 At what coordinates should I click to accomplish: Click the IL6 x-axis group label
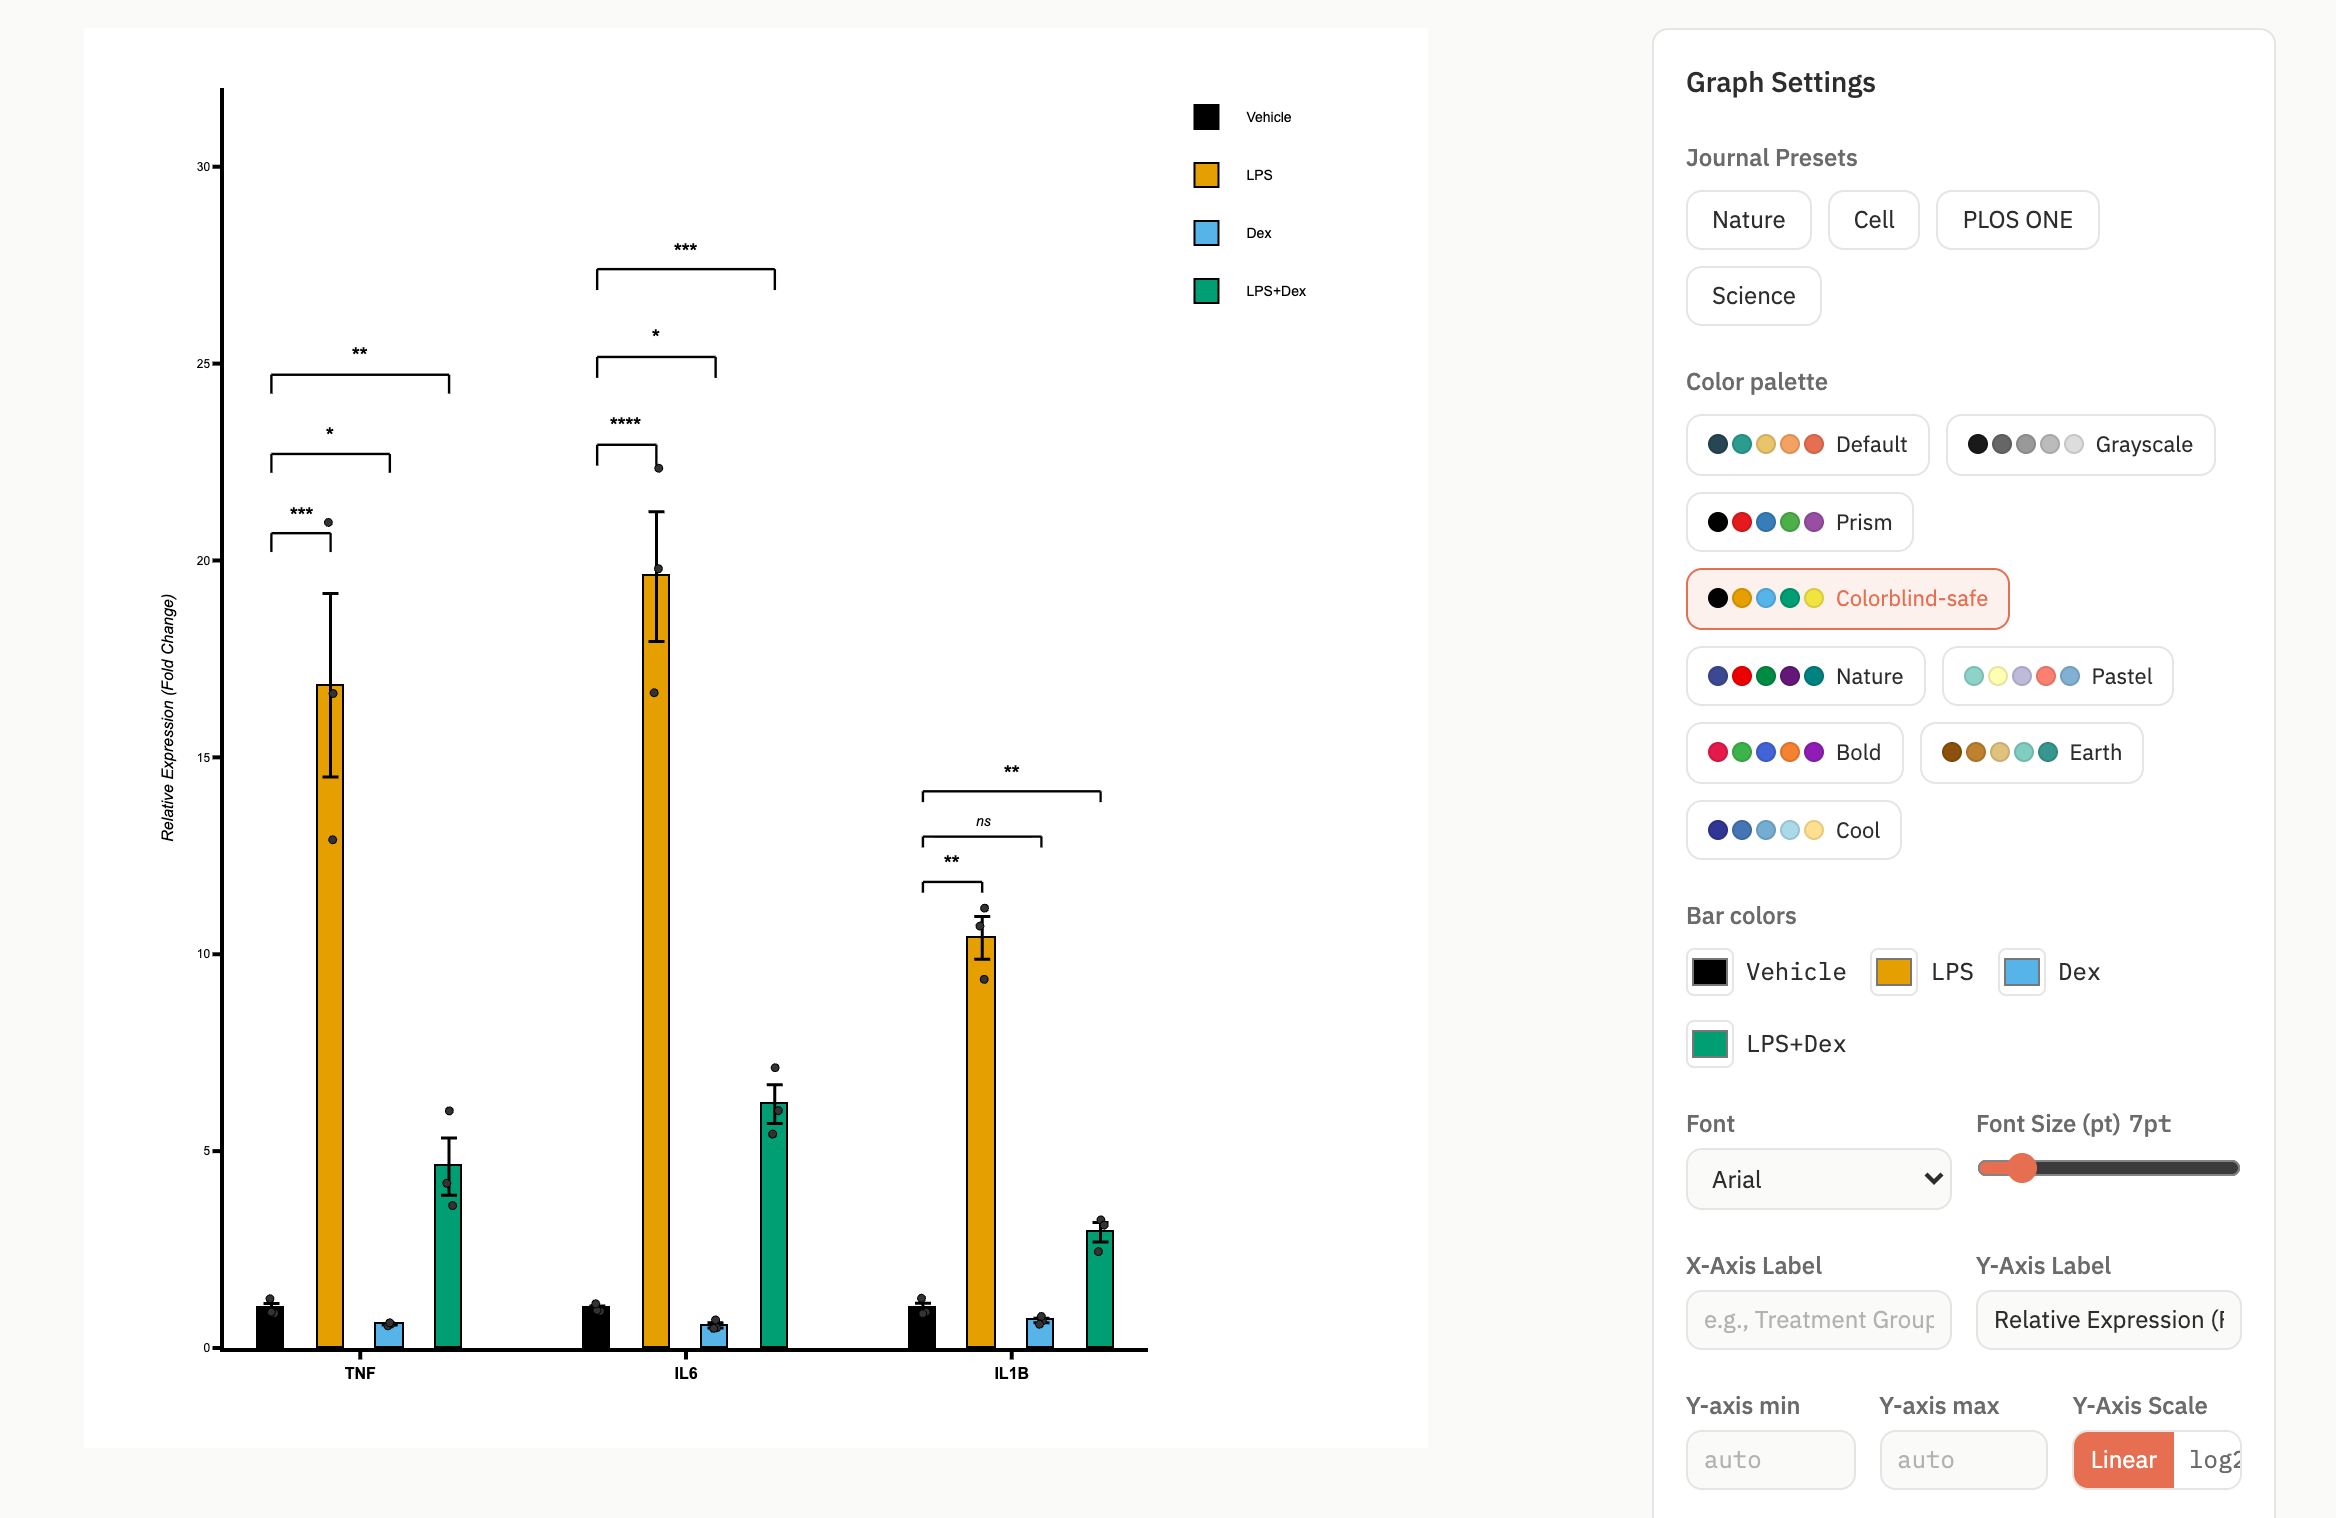click(x=685, y=1373)
